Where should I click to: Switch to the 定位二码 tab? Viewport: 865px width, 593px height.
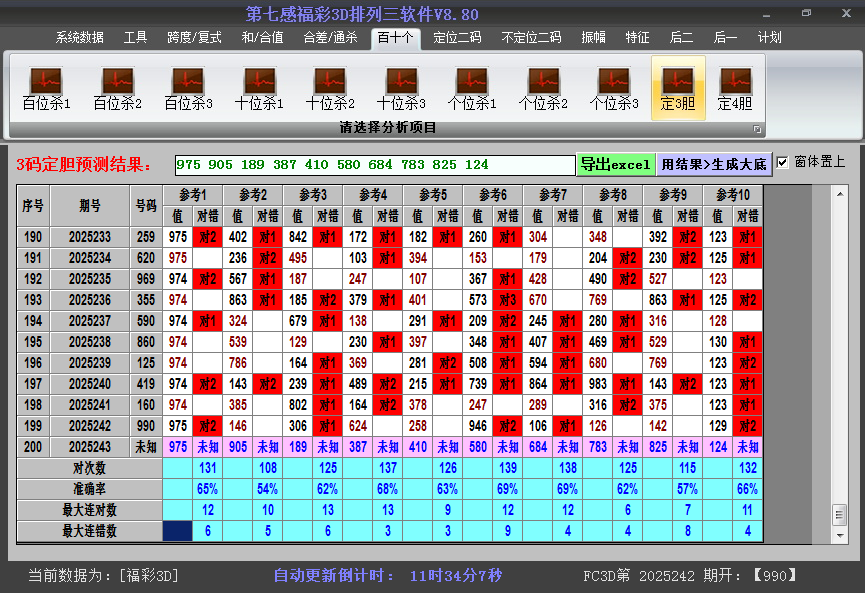click(457, 38)
